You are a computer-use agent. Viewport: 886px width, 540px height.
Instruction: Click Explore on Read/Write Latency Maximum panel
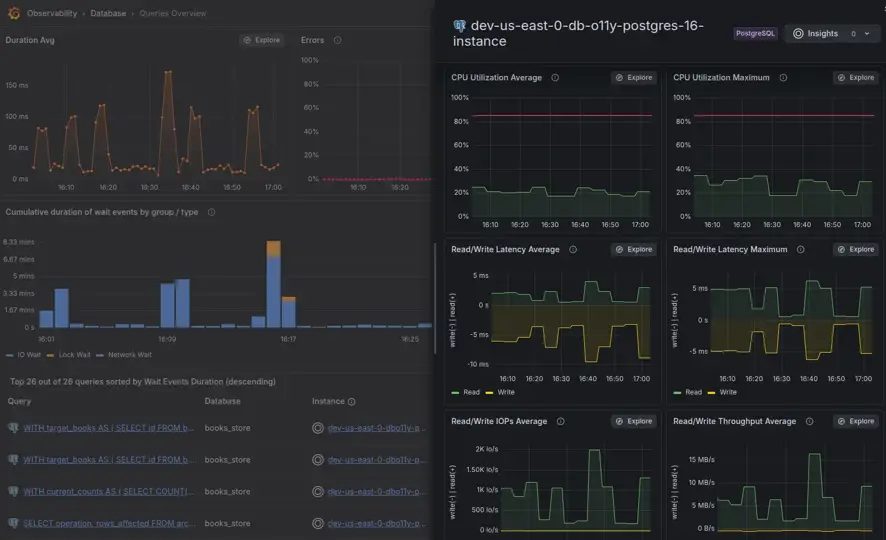856,249
